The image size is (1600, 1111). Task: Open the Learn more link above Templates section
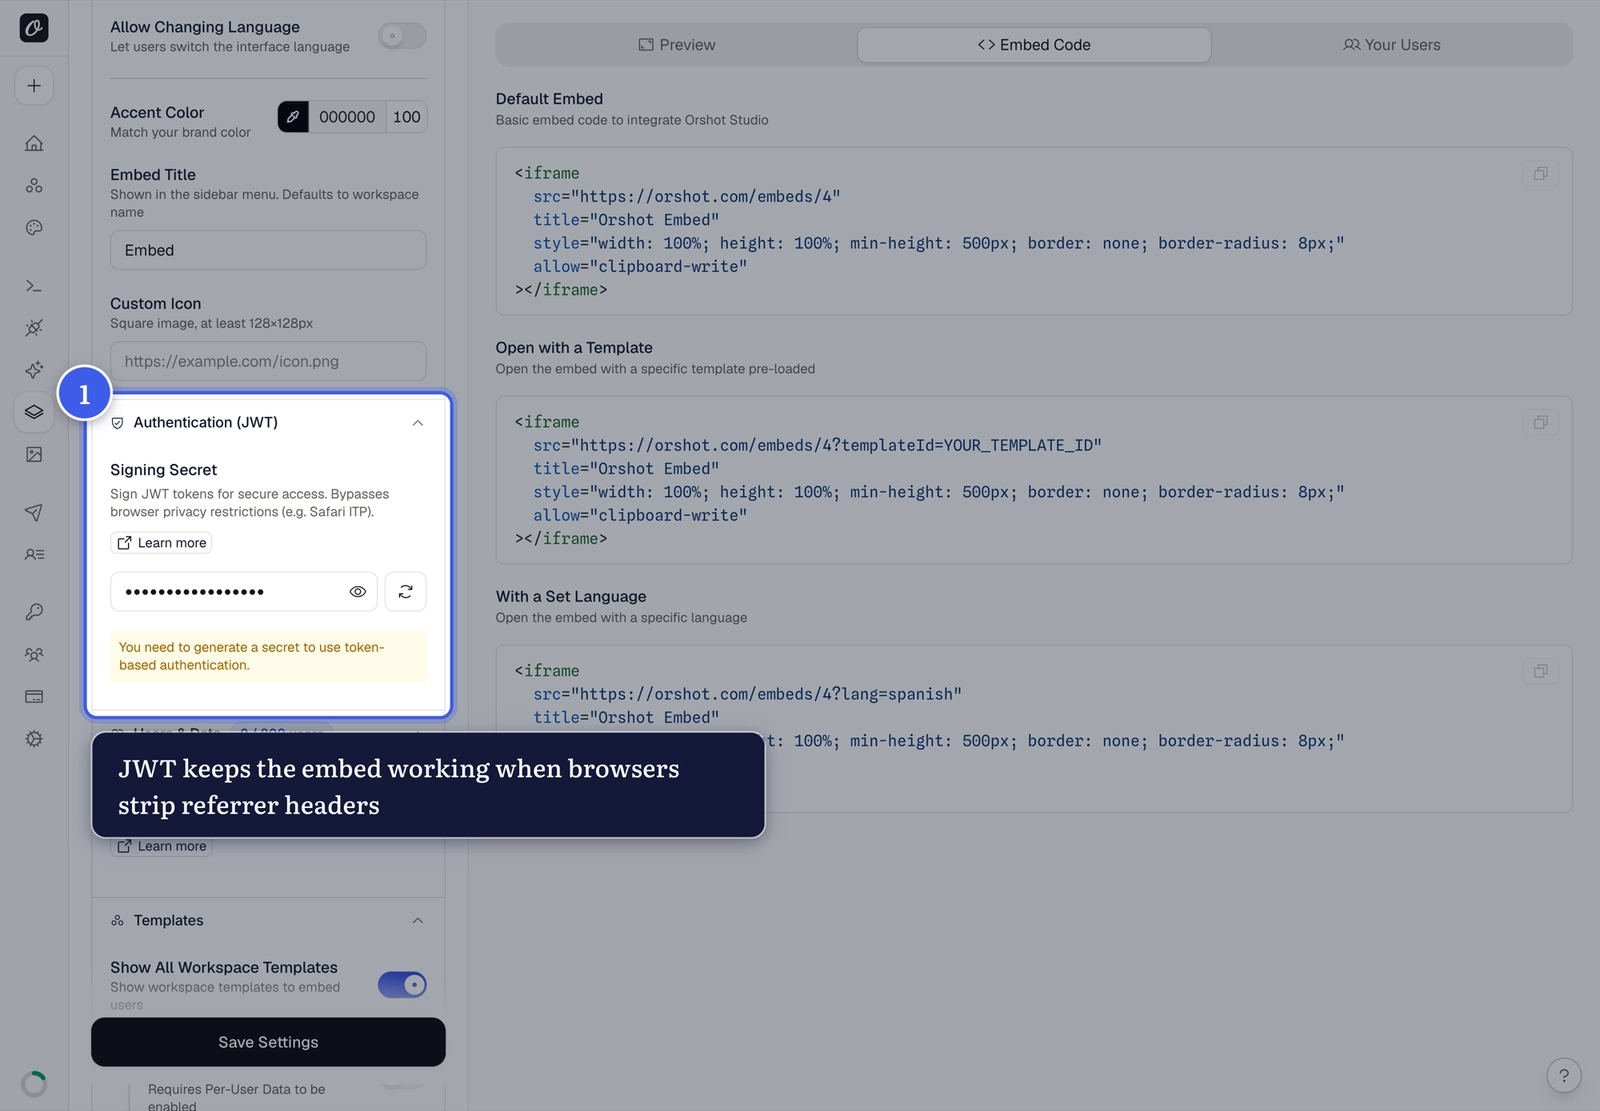point(162,846)
